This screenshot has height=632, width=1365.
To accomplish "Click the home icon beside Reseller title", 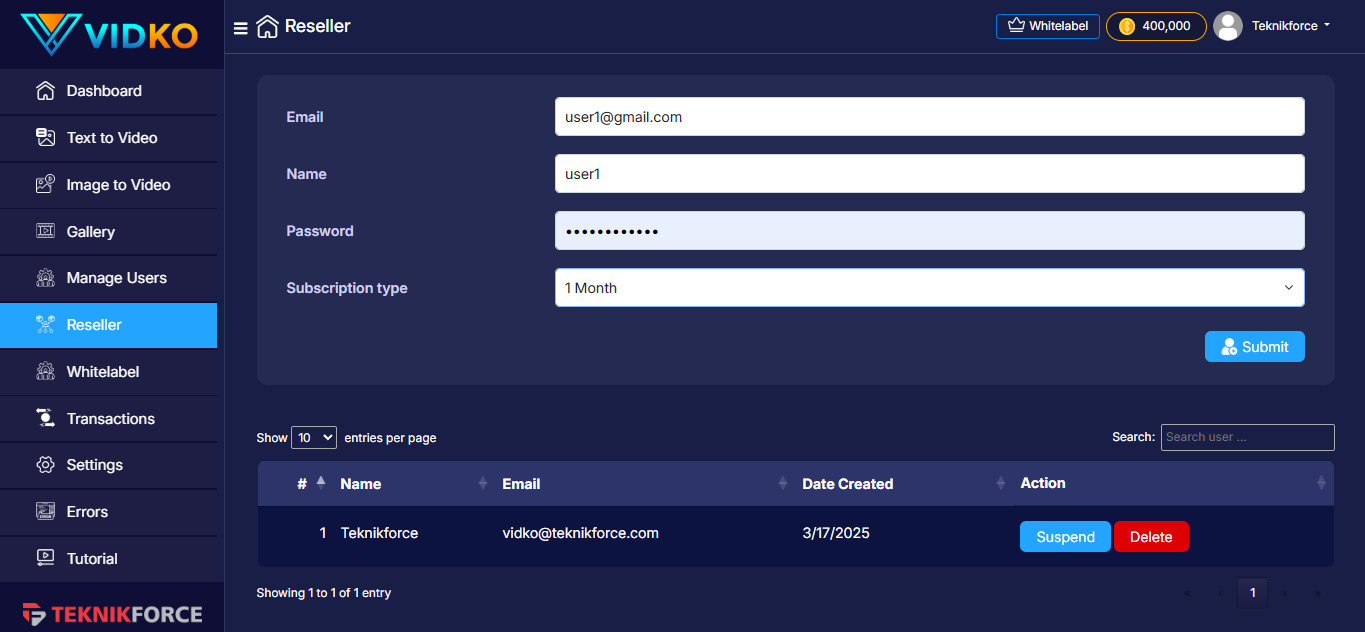I will pyautogui.click(x=267, y=27).
